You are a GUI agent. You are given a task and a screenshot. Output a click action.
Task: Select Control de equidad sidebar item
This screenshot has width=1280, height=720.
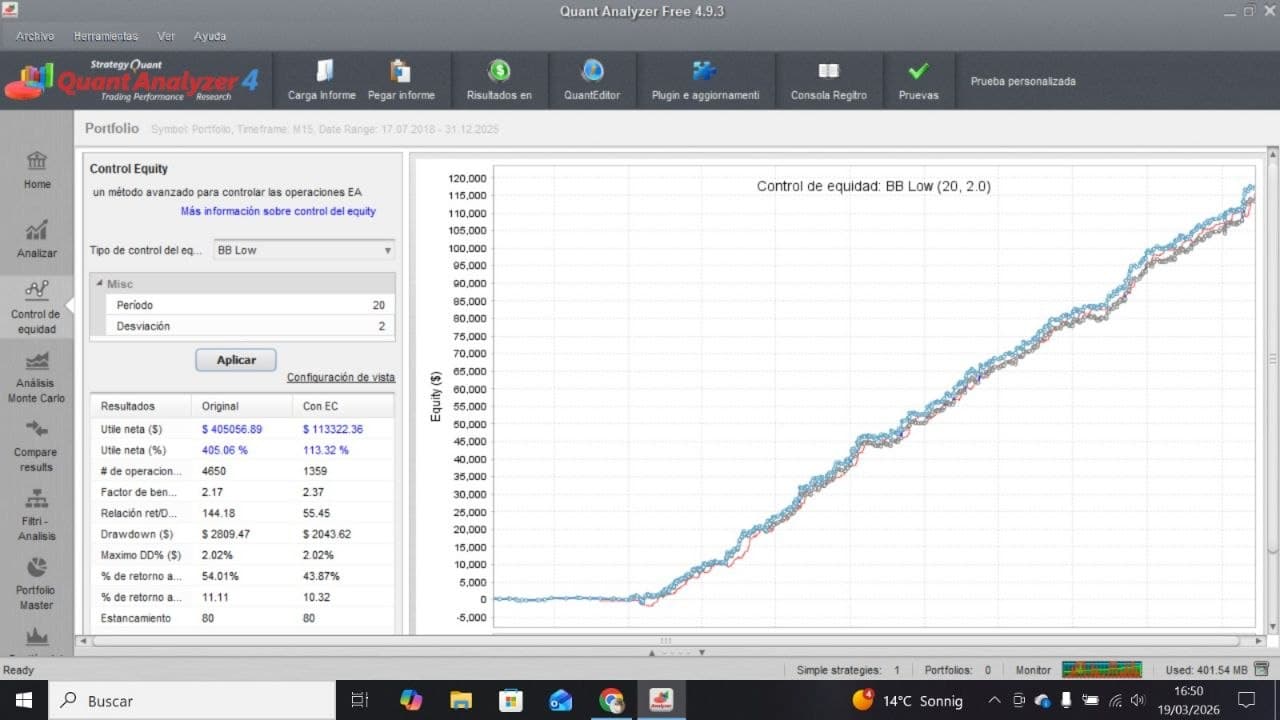[x=37, y=307]
